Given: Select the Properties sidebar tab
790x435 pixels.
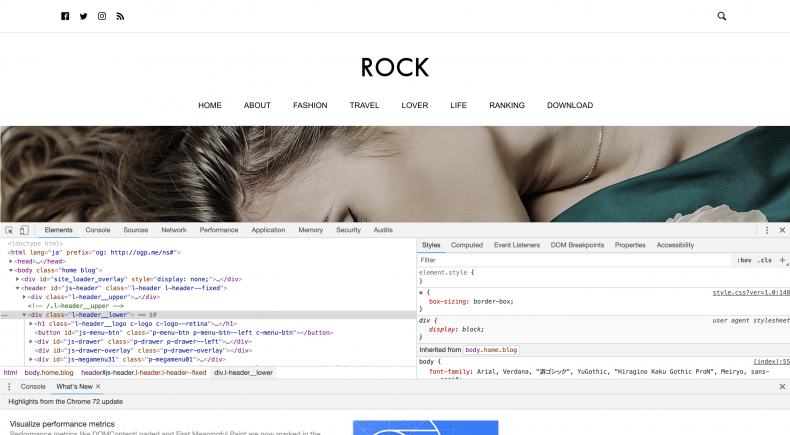Looking at the screenshot, I should click(x=630, y=245).
